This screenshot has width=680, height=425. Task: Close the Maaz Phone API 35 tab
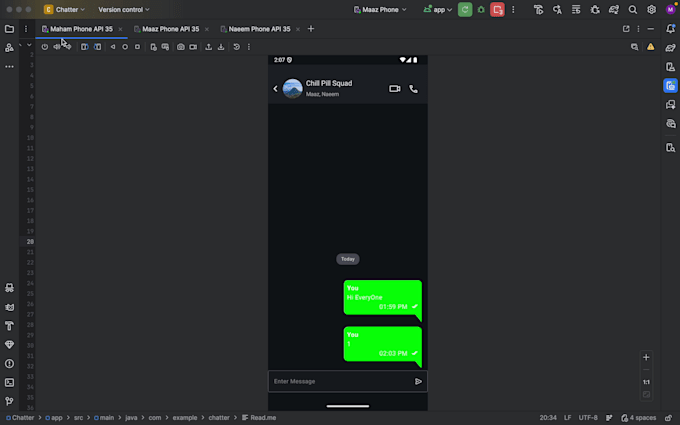(x=207, y=29)
